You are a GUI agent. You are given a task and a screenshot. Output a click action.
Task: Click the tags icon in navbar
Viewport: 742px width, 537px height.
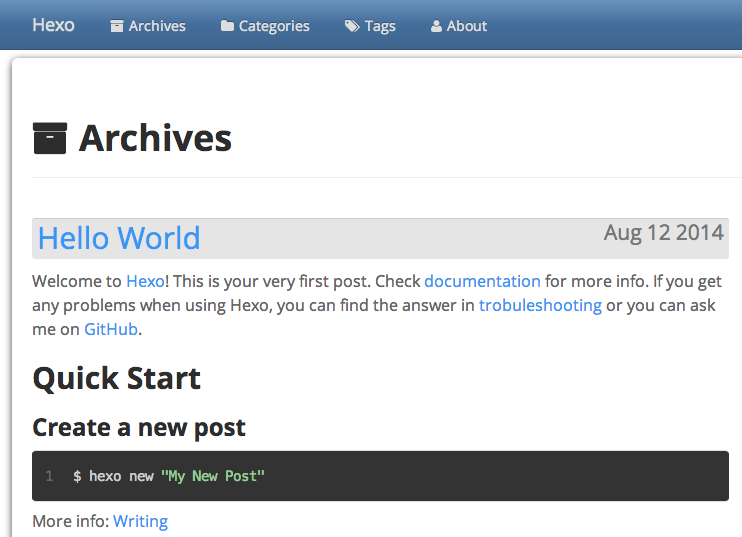pyautogui.click(x=352, y=26)
